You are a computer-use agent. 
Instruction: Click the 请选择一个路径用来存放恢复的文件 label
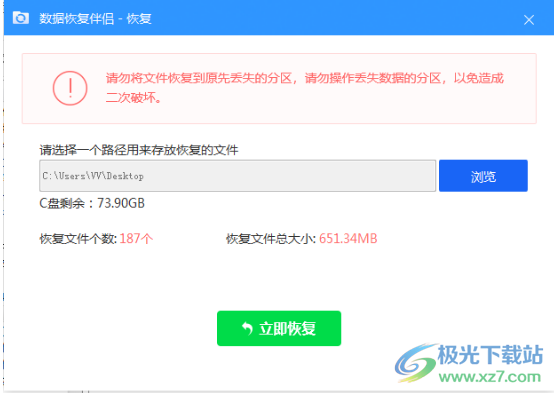(139, 150)
